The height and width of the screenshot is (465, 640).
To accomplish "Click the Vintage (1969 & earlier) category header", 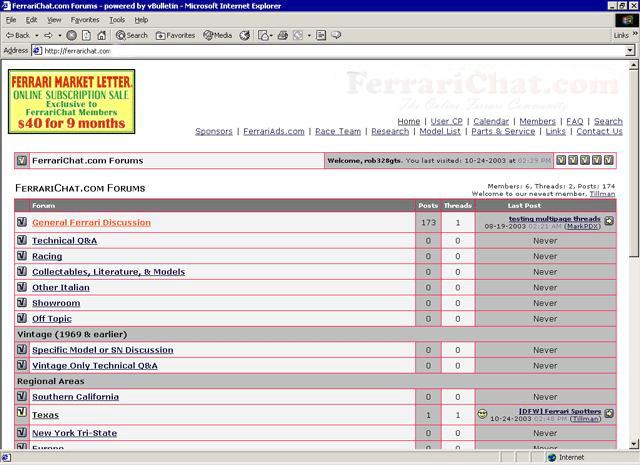I will tap(72, 334).
